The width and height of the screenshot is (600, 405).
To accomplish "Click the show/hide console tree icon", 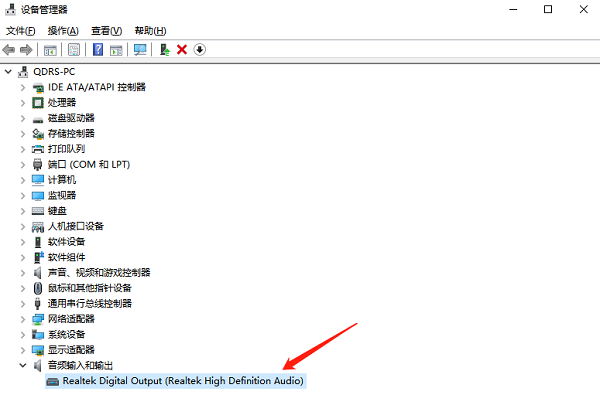I will coord(50,49).
